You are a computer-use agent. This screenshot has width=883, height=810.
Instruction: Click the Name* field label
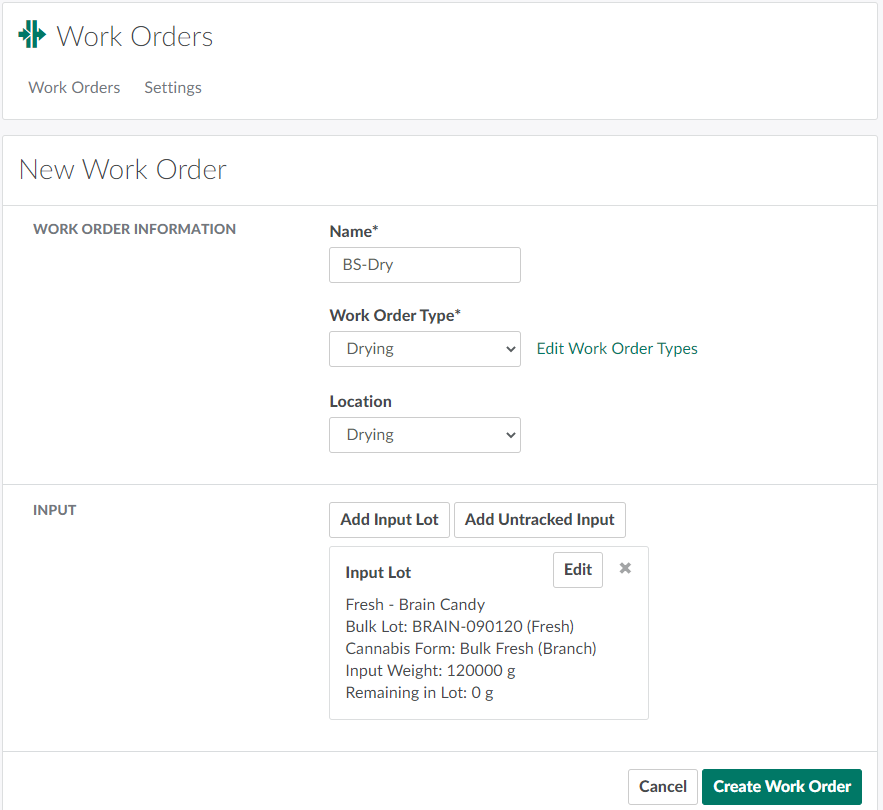354,231
